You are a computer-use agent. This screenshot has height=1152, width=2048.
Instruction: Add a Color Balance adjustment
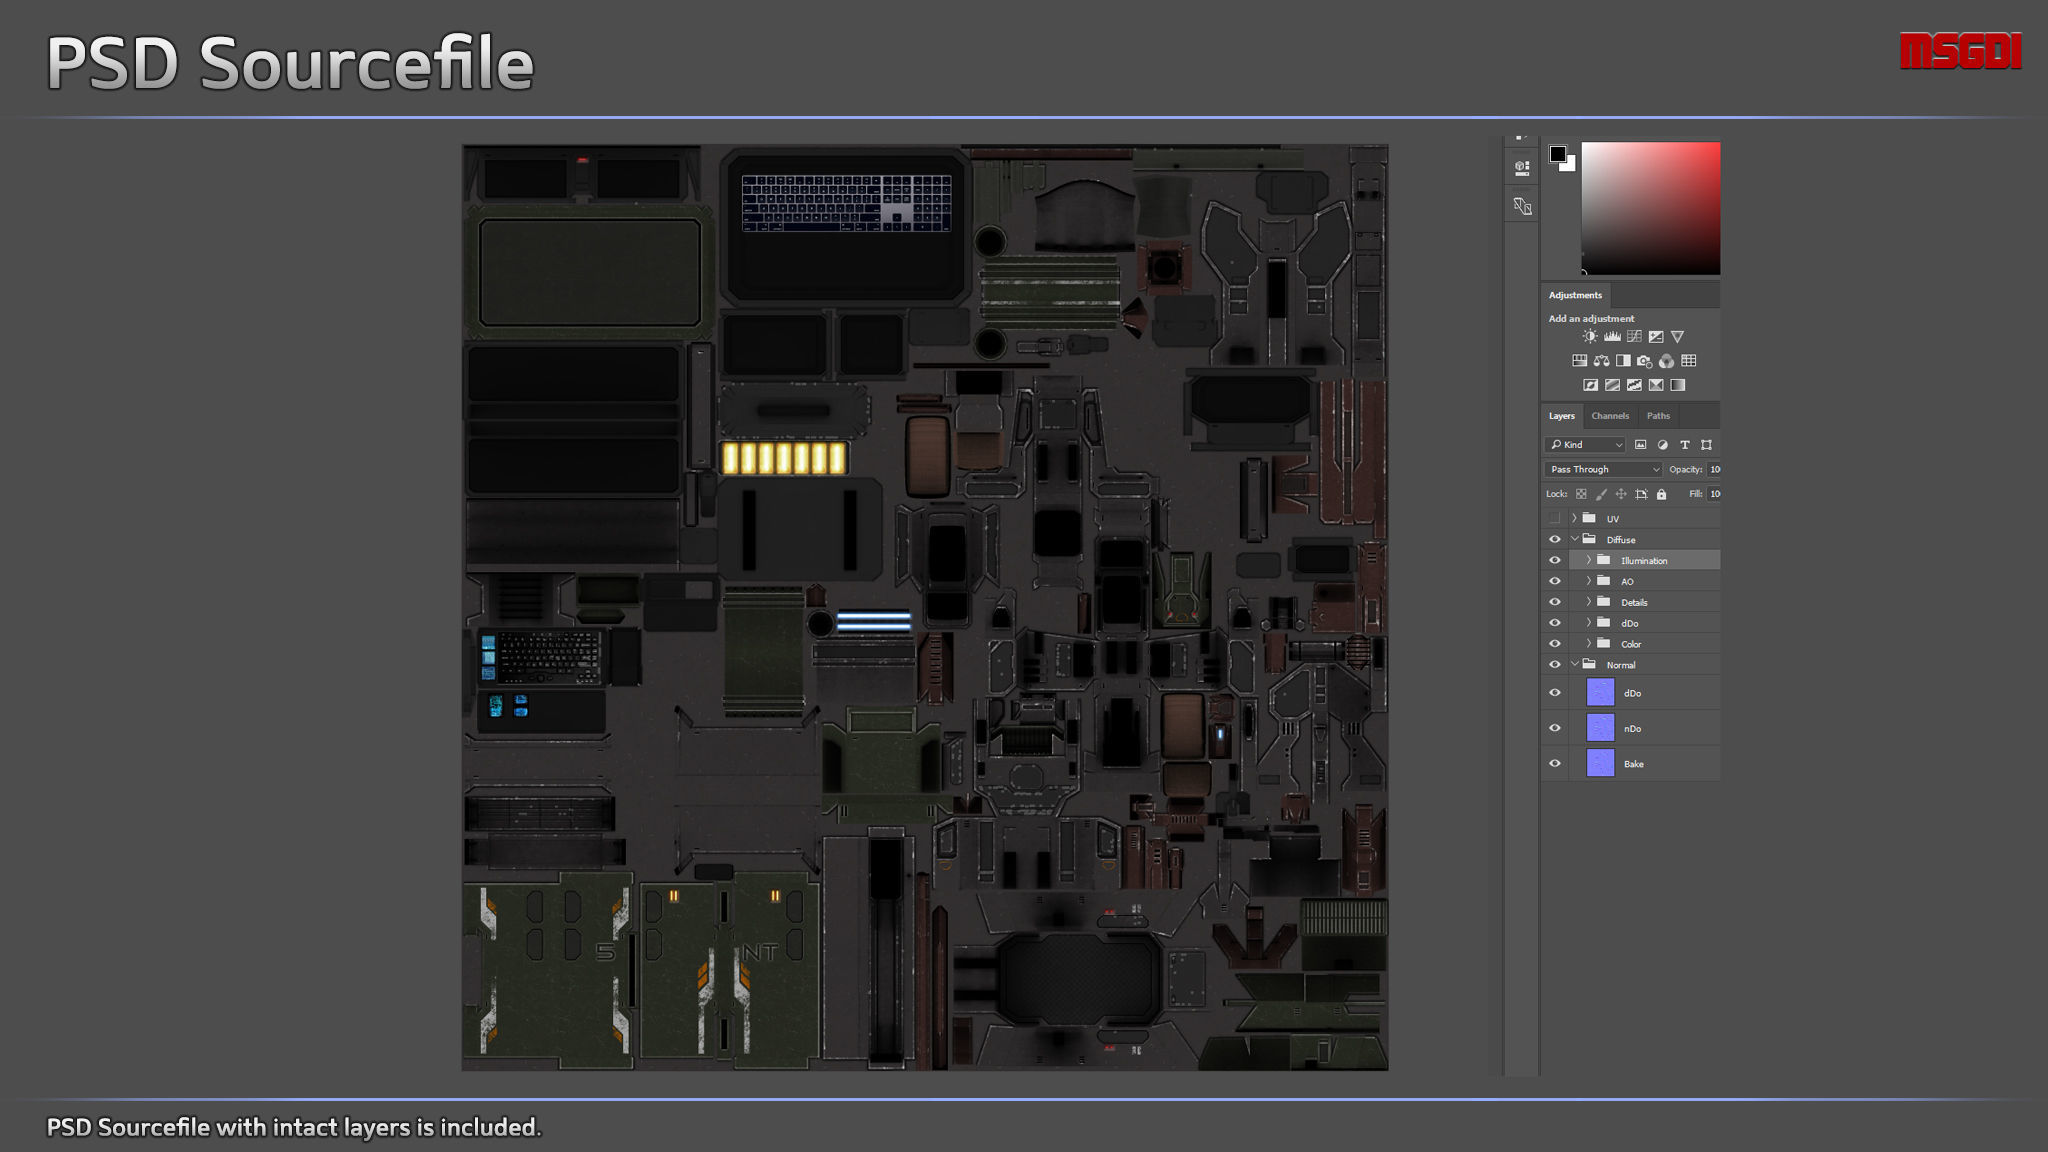tap(1601, 361)
